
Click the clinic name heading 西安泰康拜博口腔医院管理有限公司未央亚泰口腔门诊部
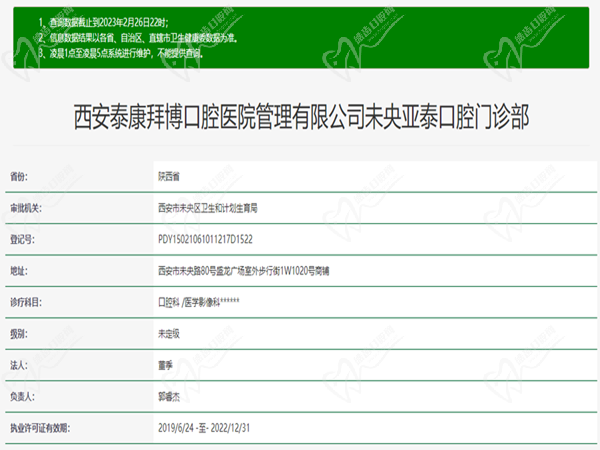point(301,117)
